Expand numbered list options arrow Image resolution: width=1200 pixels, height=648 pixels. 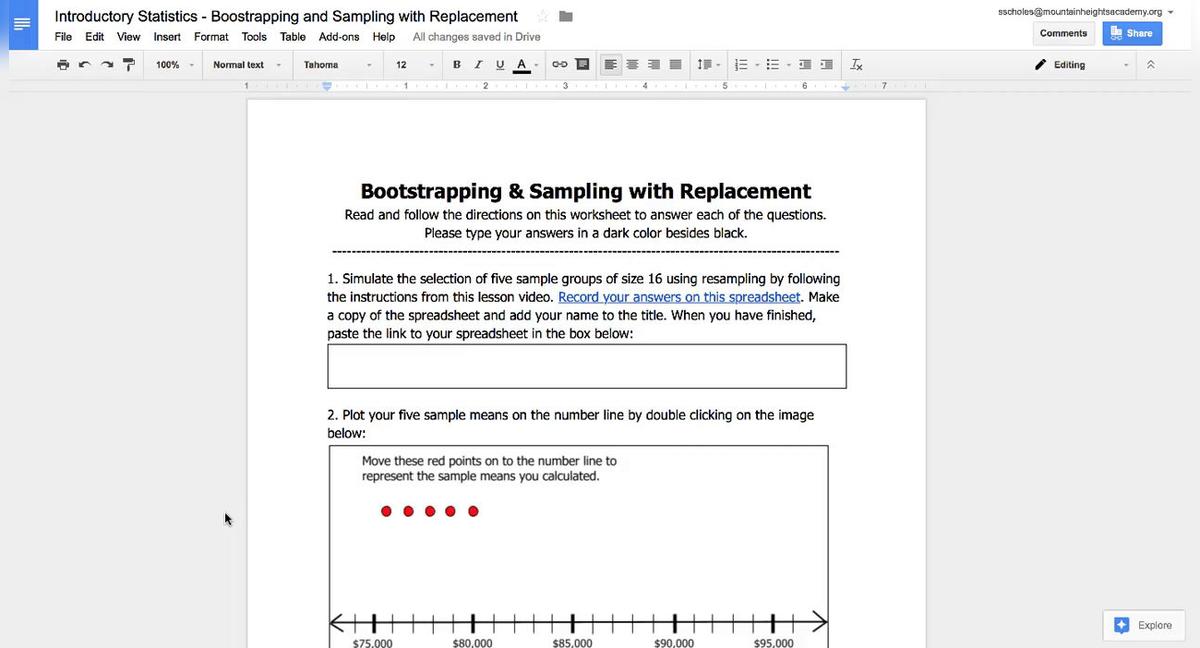(757, 65)
